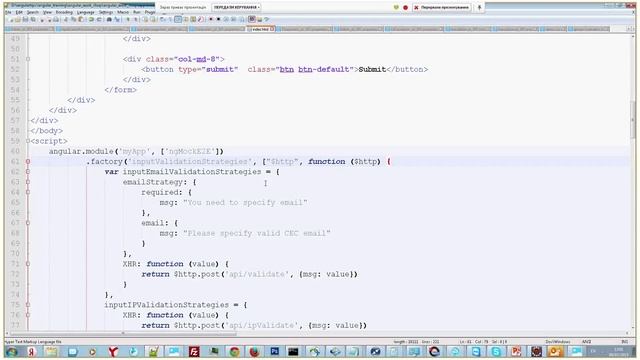Collapse the fold marker at line 62
Image resolution: width=640 pixels, height=360 pixels.
(28, 172)
